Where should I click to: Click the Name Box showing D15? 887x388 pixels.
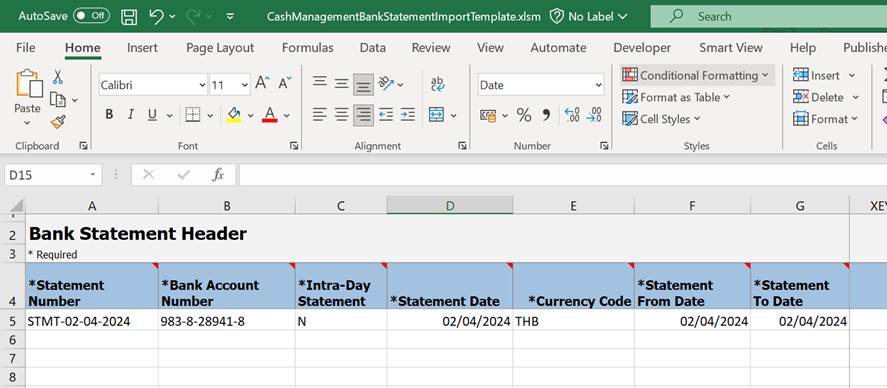click(53, 175)
